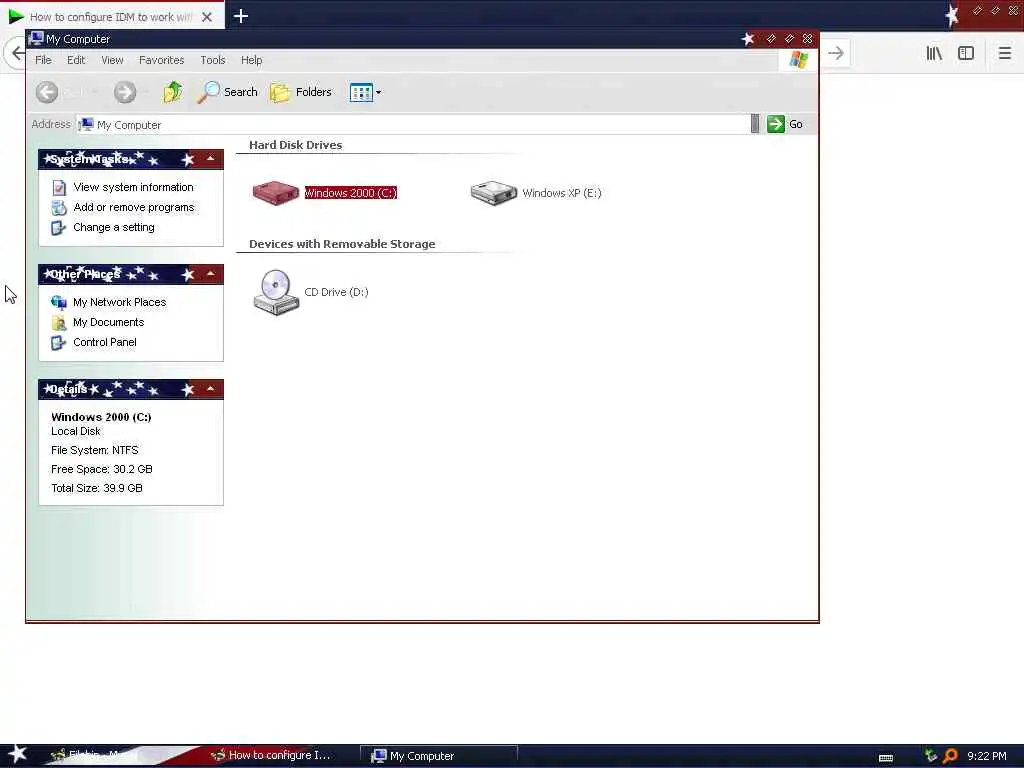Open the address bar dropdown
Screen dimensions: 1024x768
click(755, 123)
